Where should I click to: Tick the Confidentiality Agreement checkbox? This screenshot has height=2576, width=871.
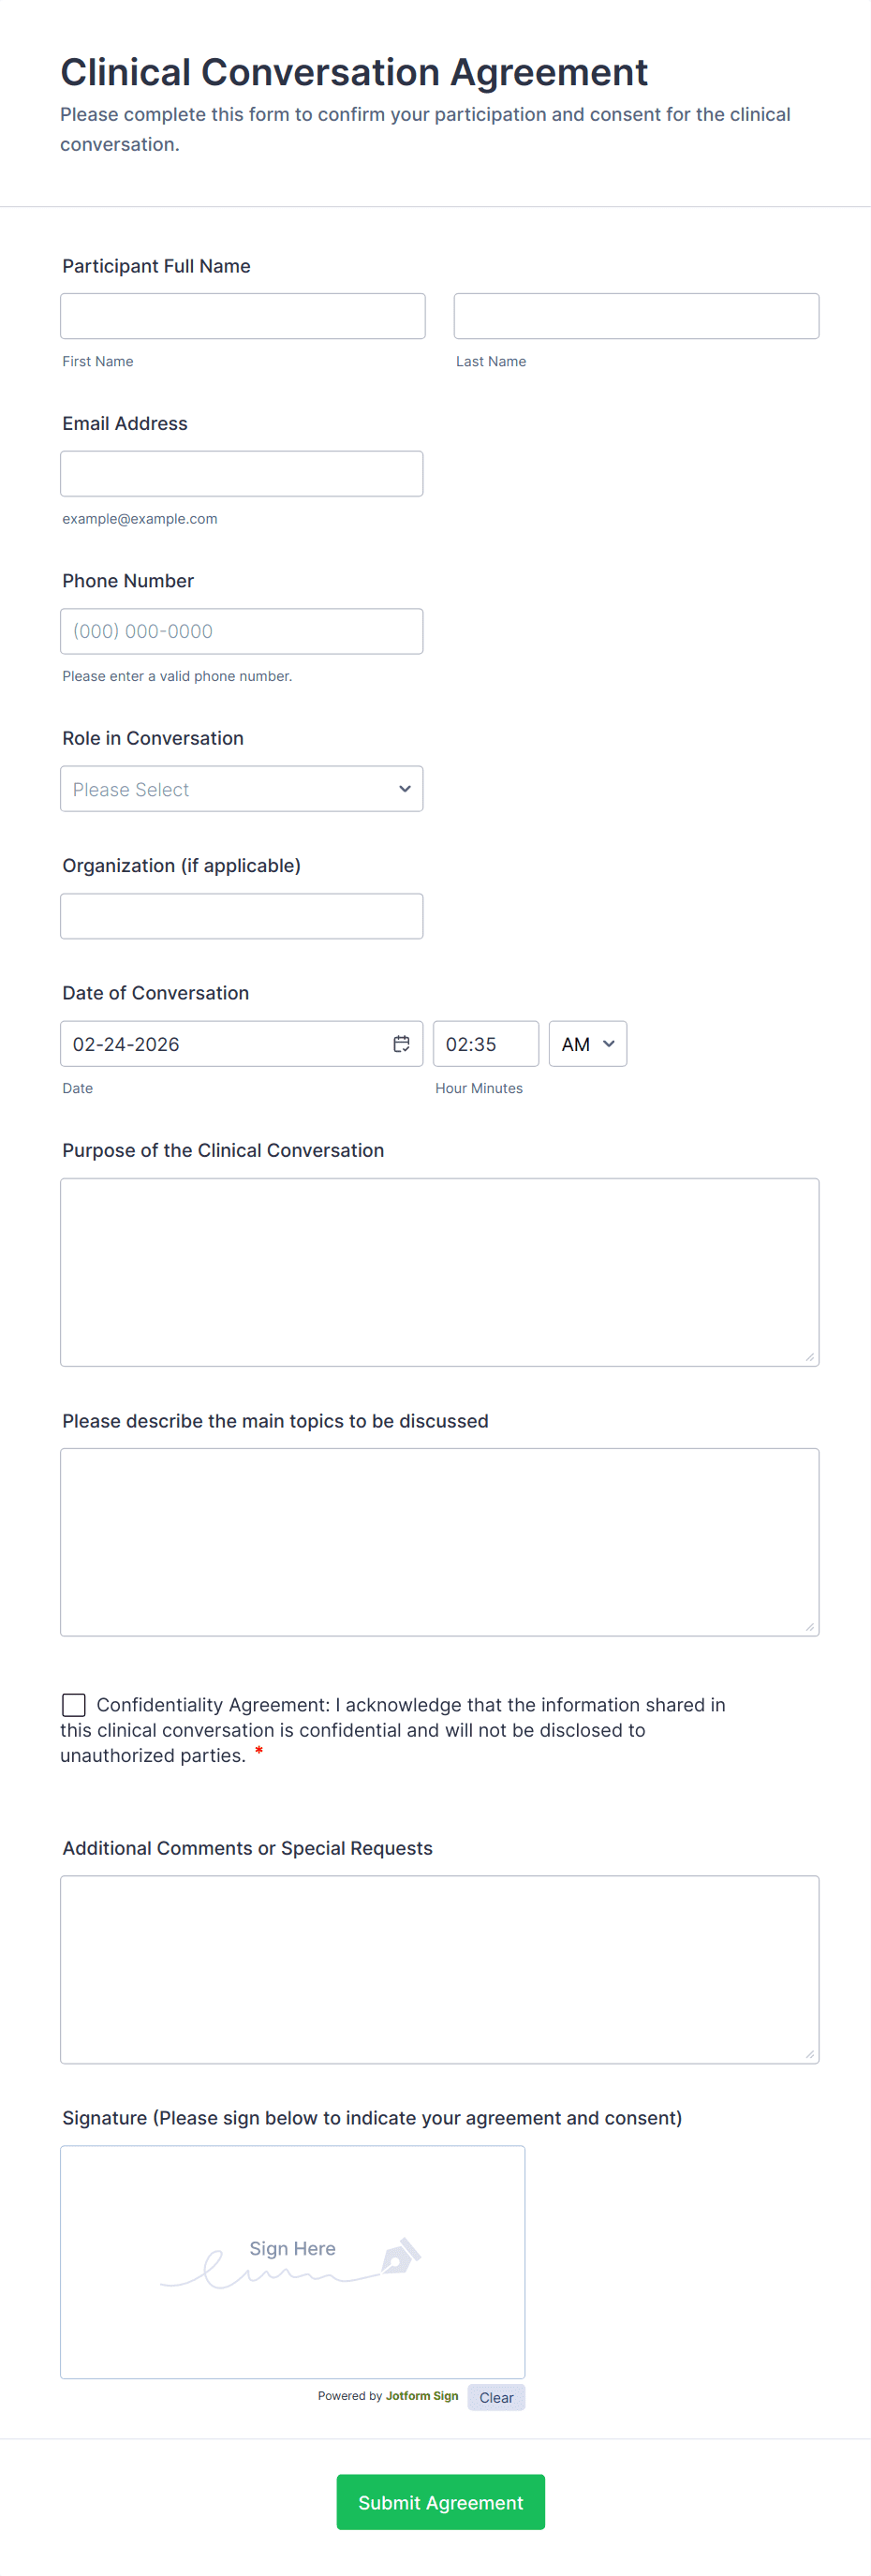[x=74, y=1704]
